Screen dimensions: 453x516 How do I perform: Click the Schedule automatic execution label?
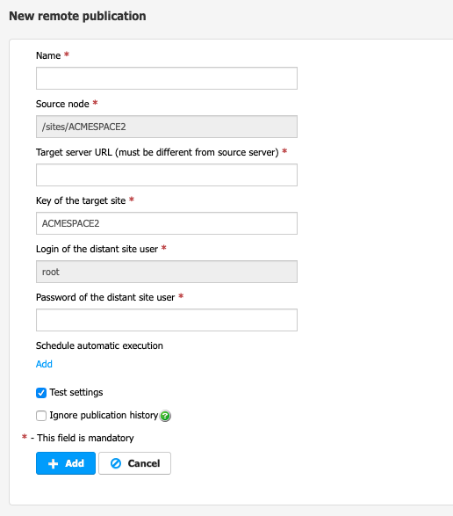point(99,346)
